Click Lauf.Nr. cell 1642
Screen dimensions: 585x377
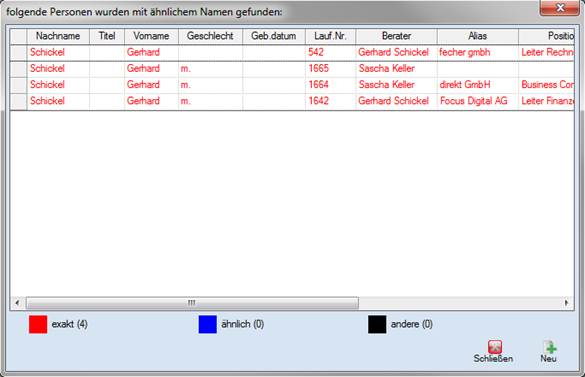point(331,101)
